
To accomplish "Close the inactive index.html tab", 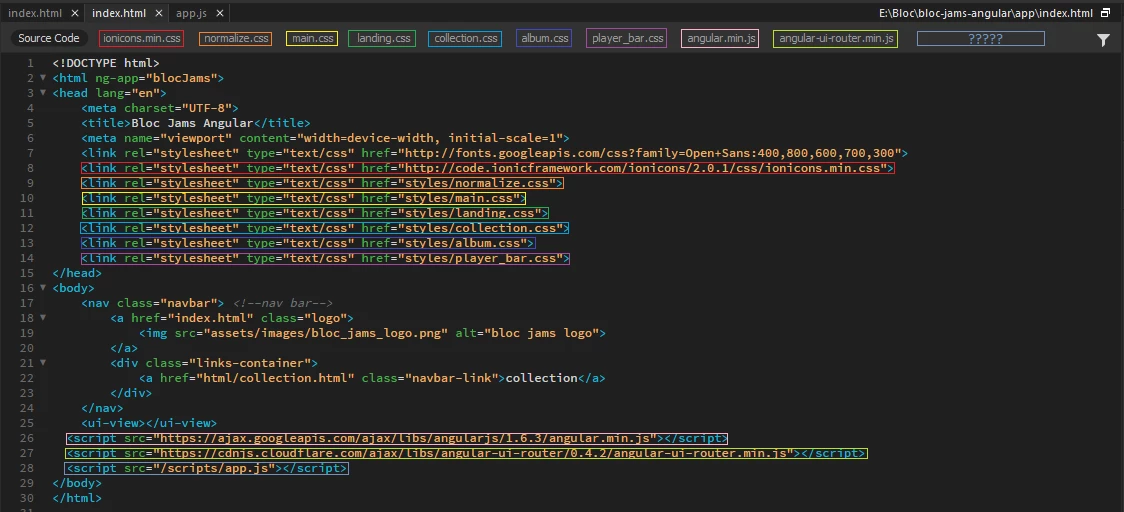I will pyautogui.click(x=75, y=13).
